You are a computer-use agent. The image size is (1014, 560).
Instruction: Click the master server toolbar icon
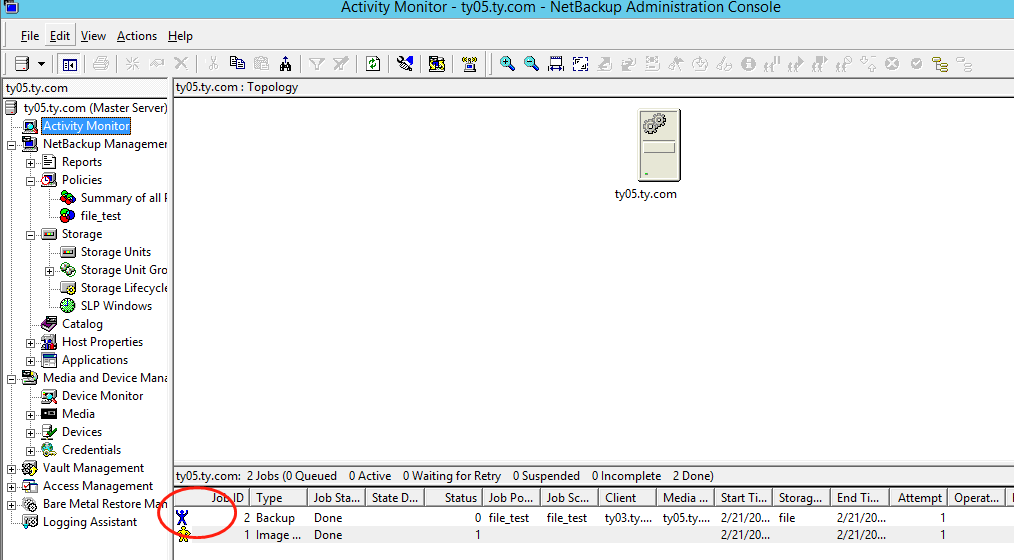(22, 64)
